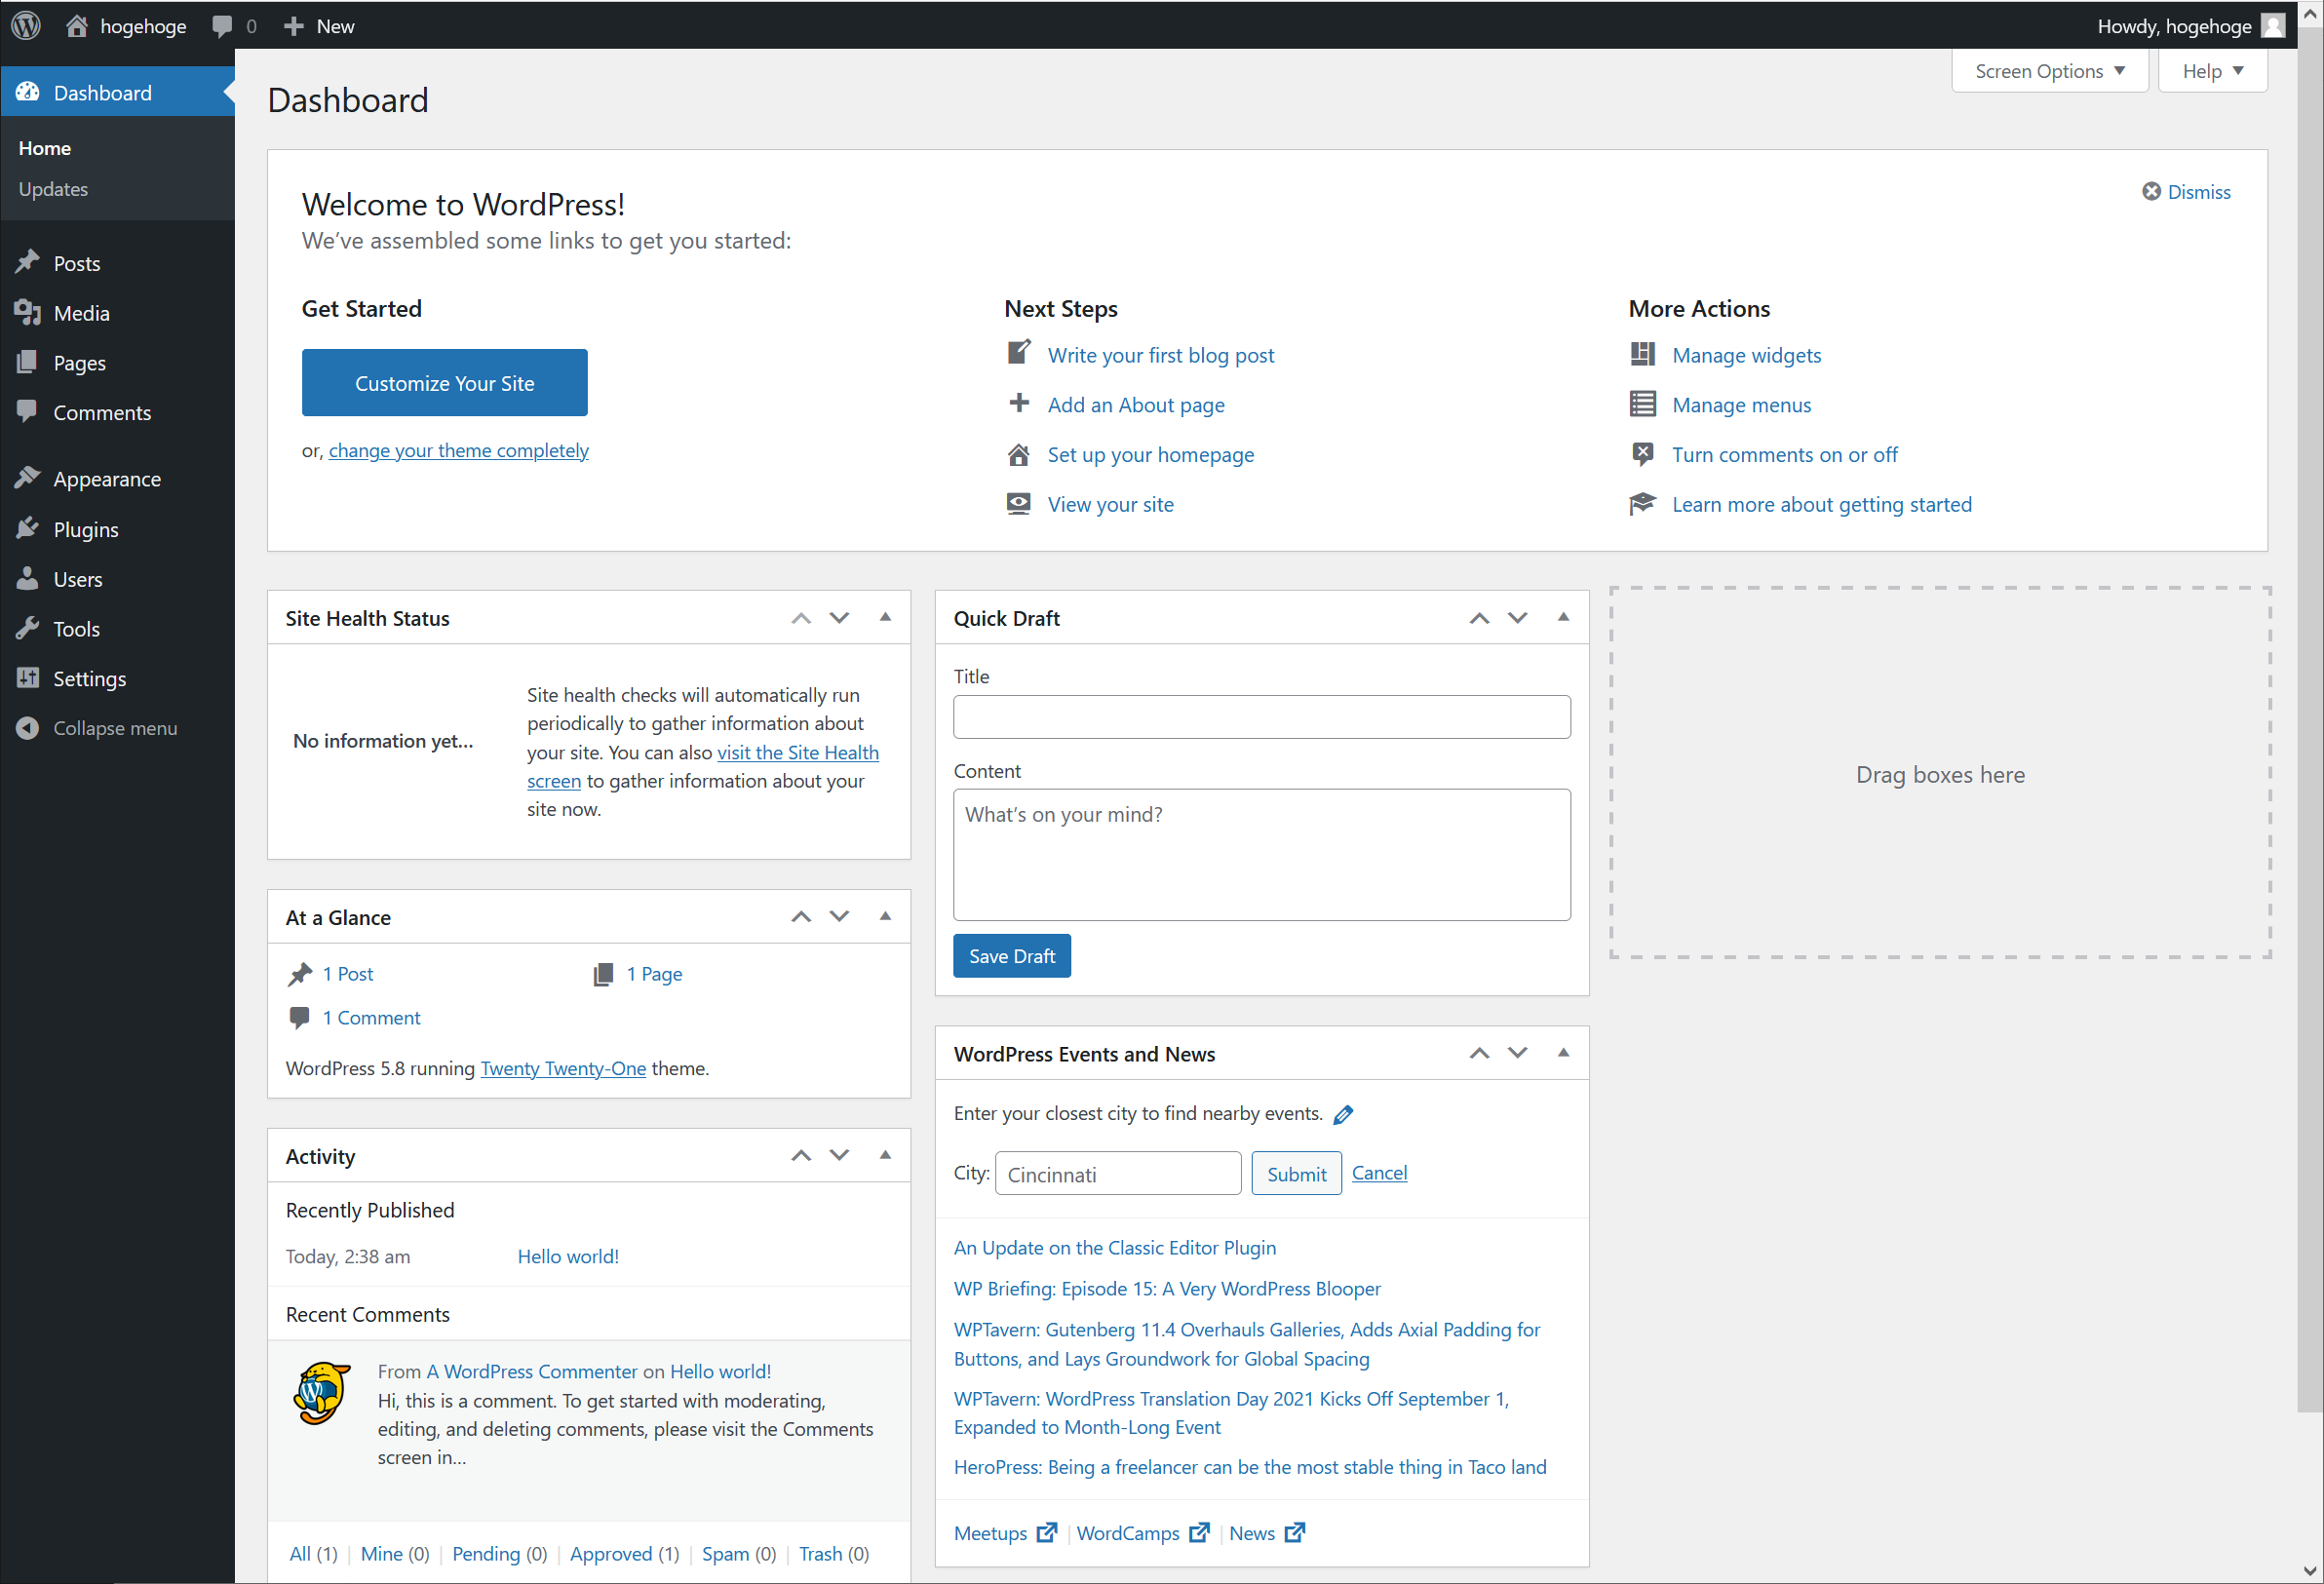Move WordPress Events and News box up
This screenshot has height=1584, width=2324.
click(1479, 1053)
